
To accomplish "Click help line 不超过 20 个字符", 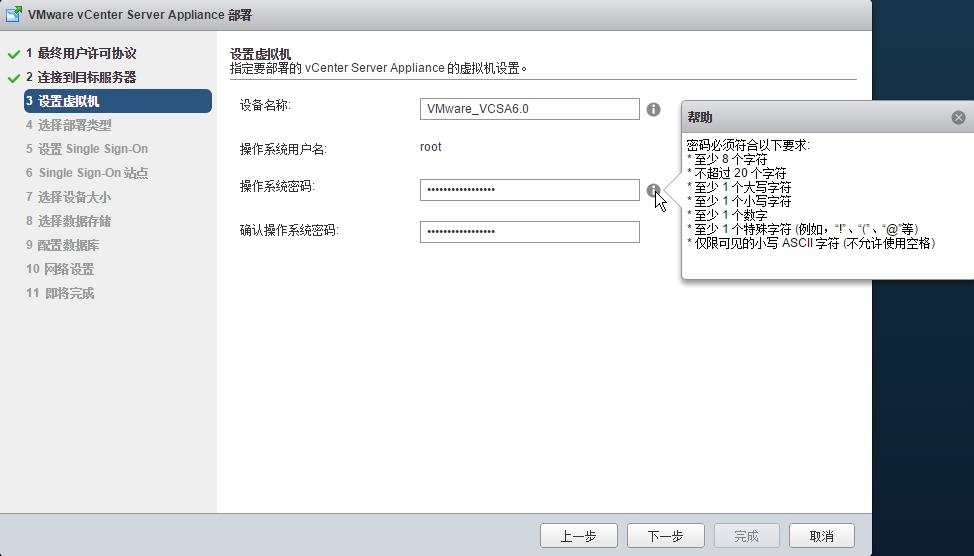I will (737, 173).
